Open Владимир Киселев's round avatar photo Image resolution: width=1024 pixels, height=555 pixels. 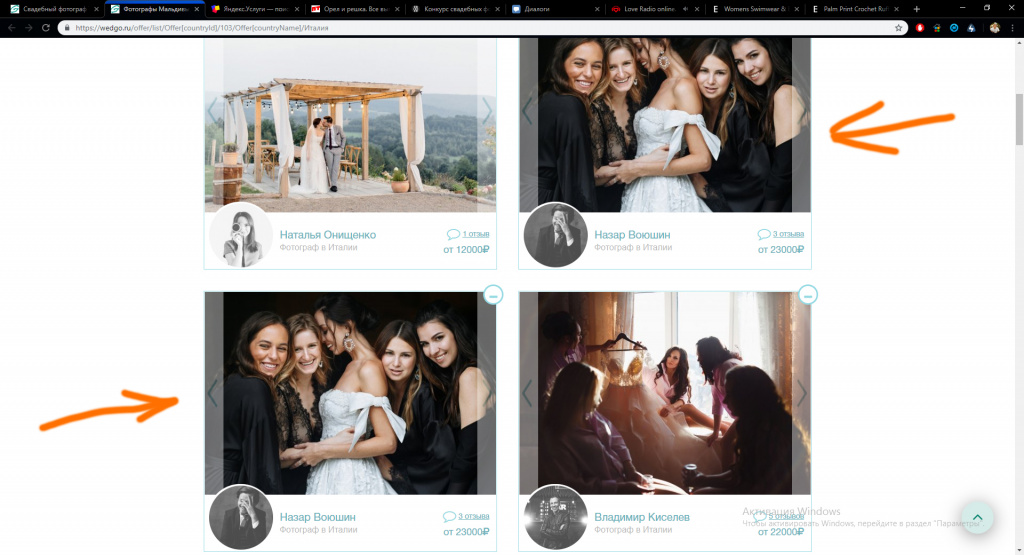[556, 518]
